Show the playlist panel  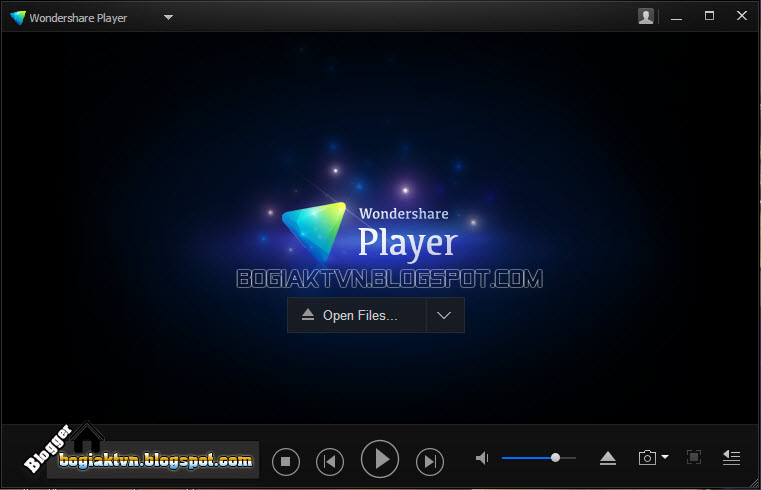coord(731,457)
